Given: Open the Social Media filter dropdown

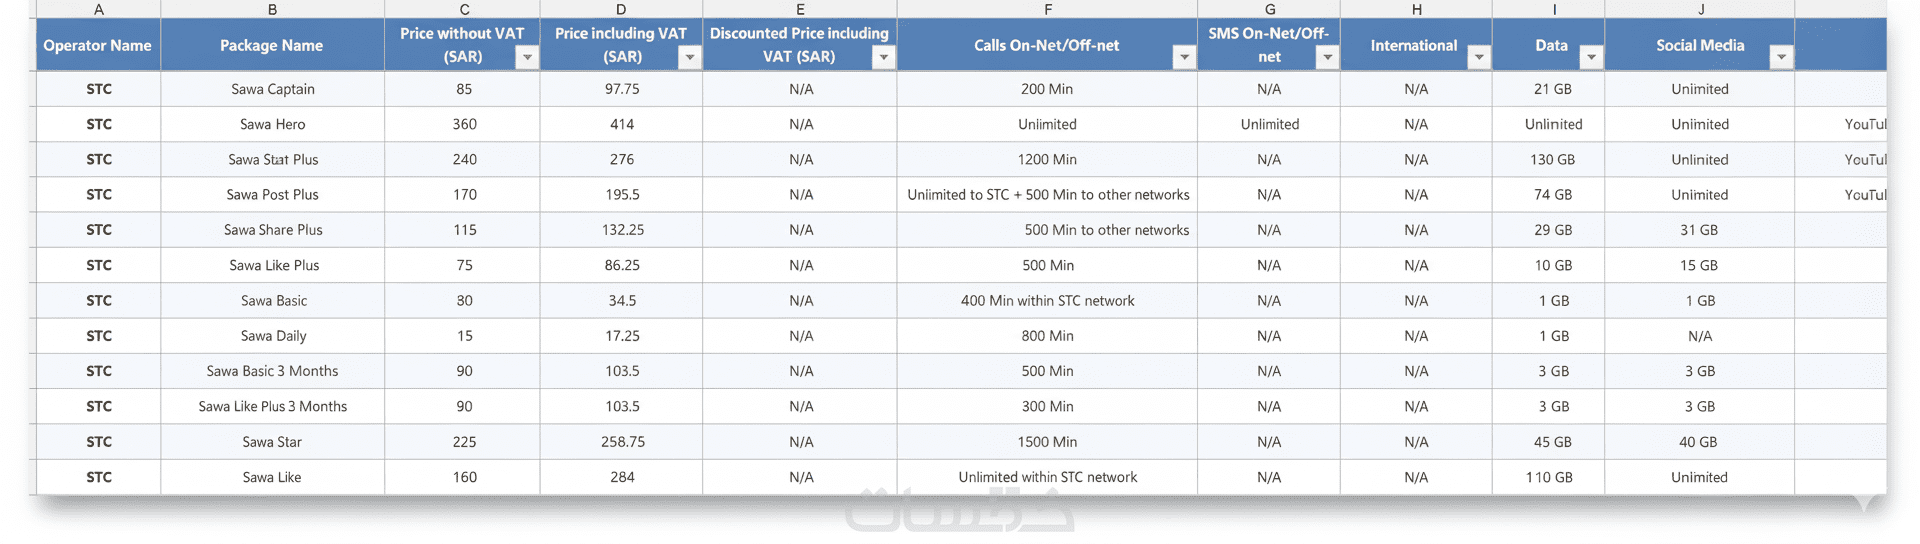Looking at the screenshot, I should tap(1781, 58).
